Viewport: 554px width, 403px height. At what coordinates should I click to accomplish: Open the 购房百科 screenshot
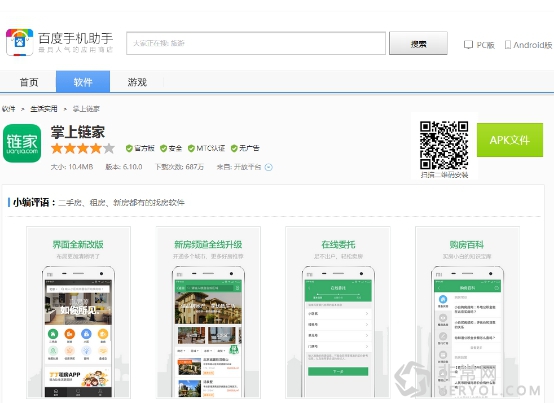coord(467,312)
